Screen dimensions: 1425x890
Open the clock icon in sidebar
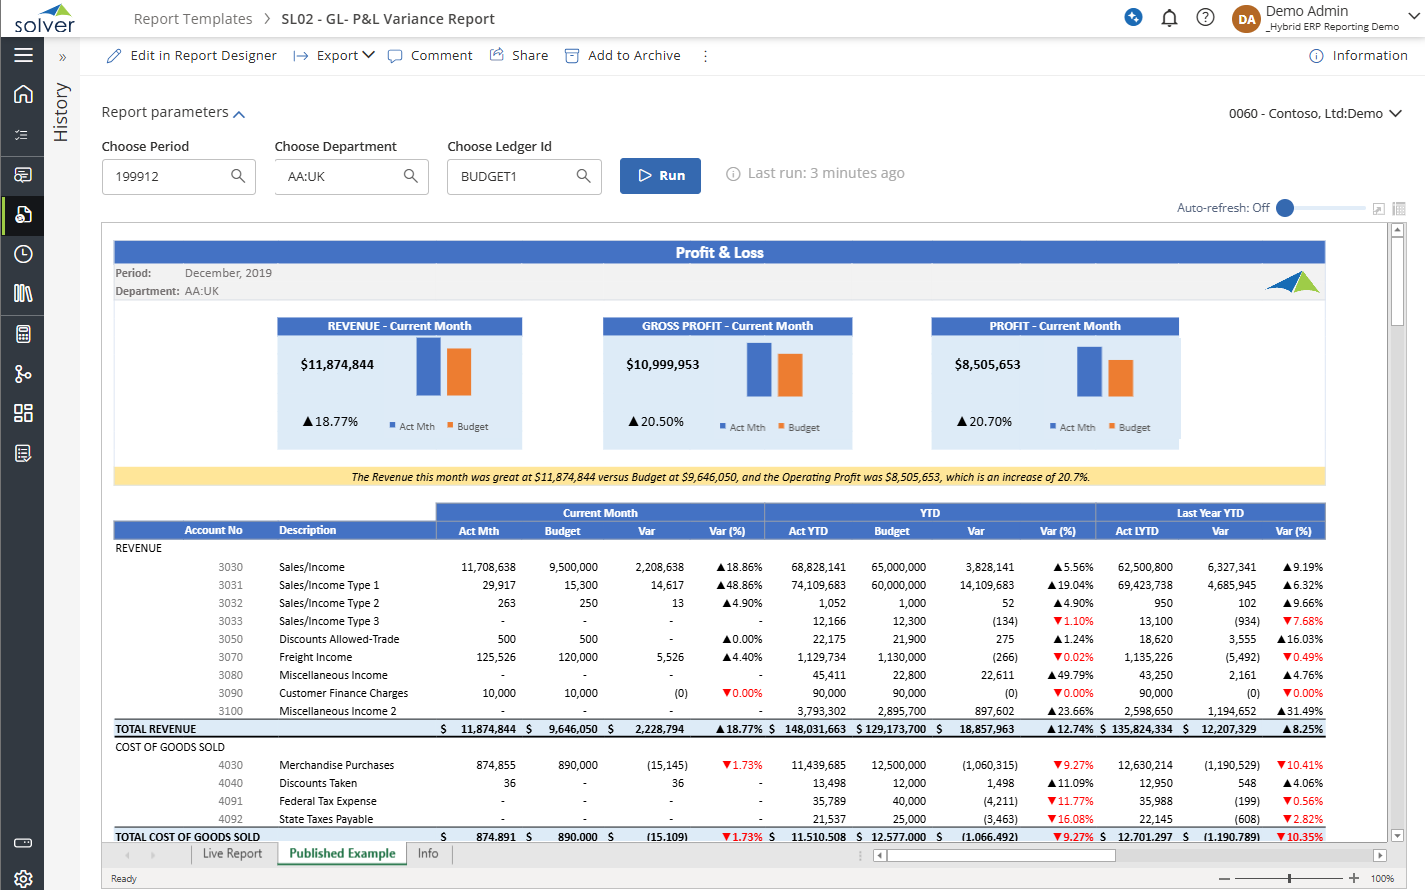click(x=23, y=254)
